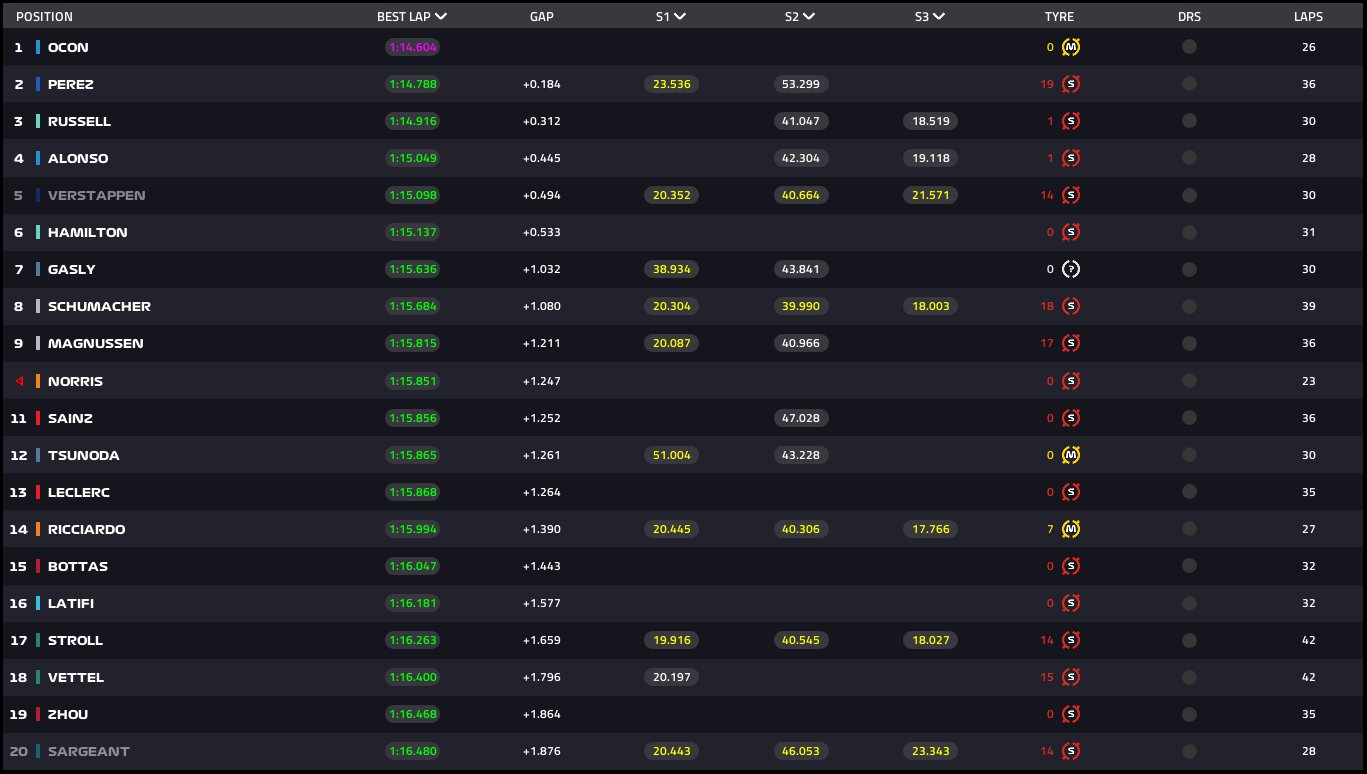Click Hamilton's soft tyre icon
Viewport: 1367px width, 774px height.
pos(1071,232)
